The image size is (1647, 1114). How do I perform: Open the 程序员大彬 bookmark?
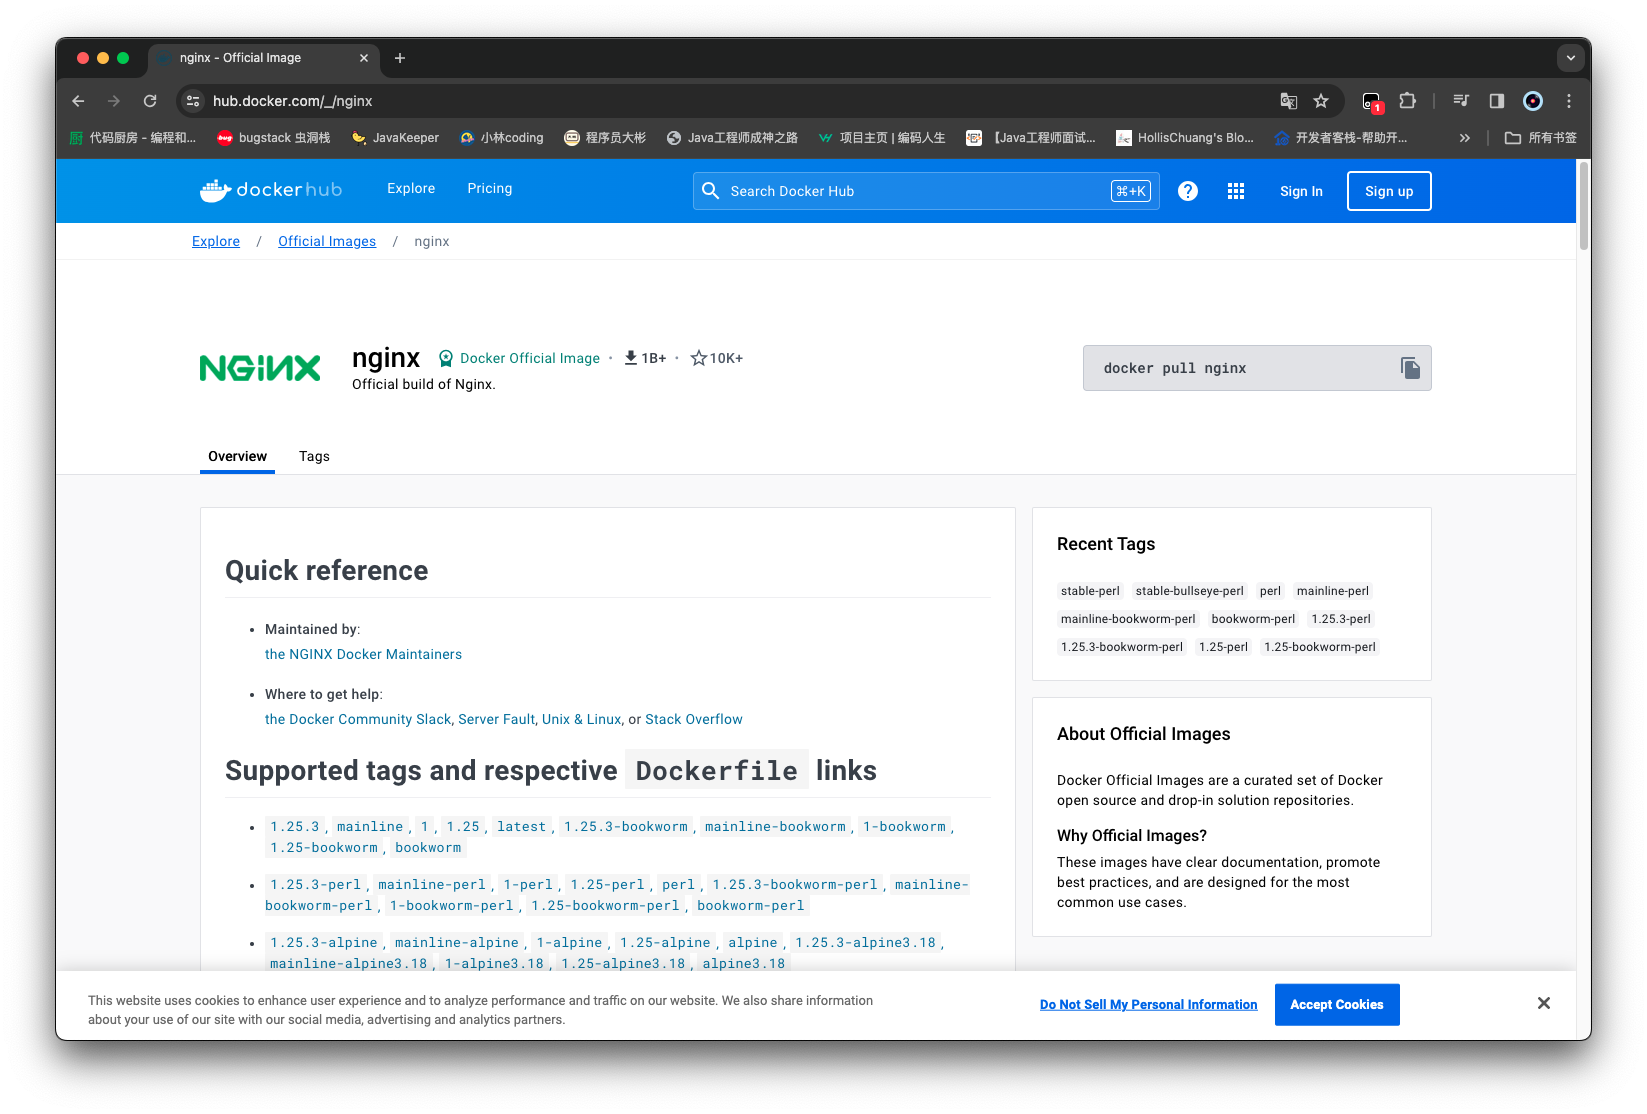pyautogui.click(x=605, y=138)
